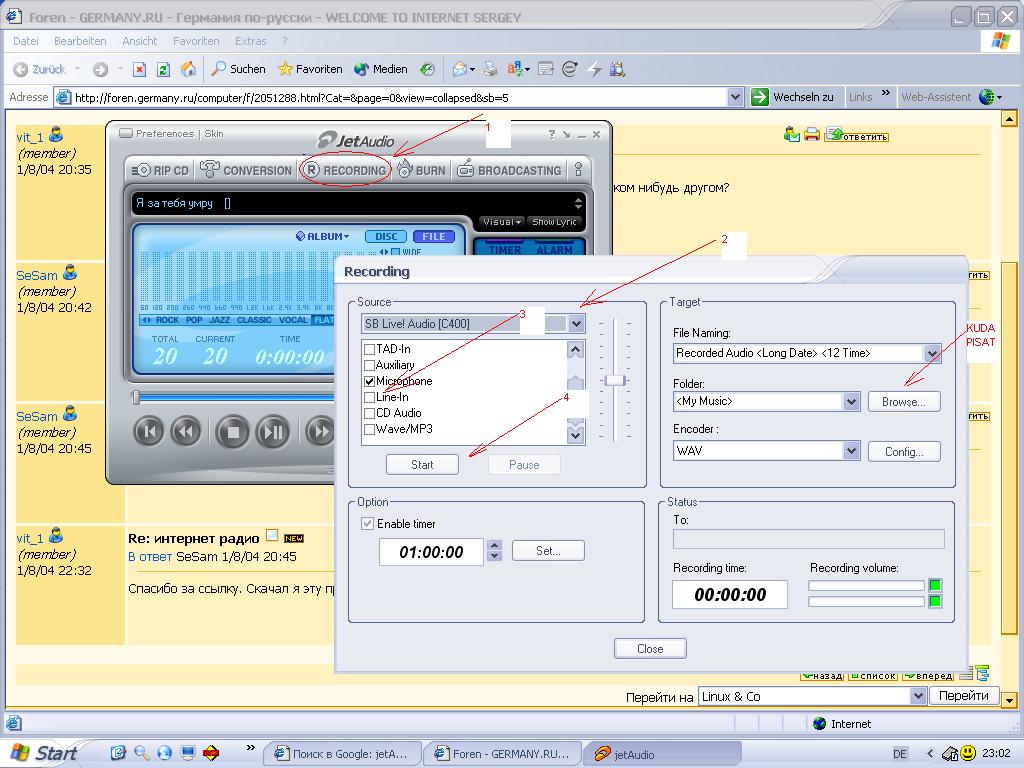Expand the address bar dropdown
The image size is (1024, 768).
[735, 97]
